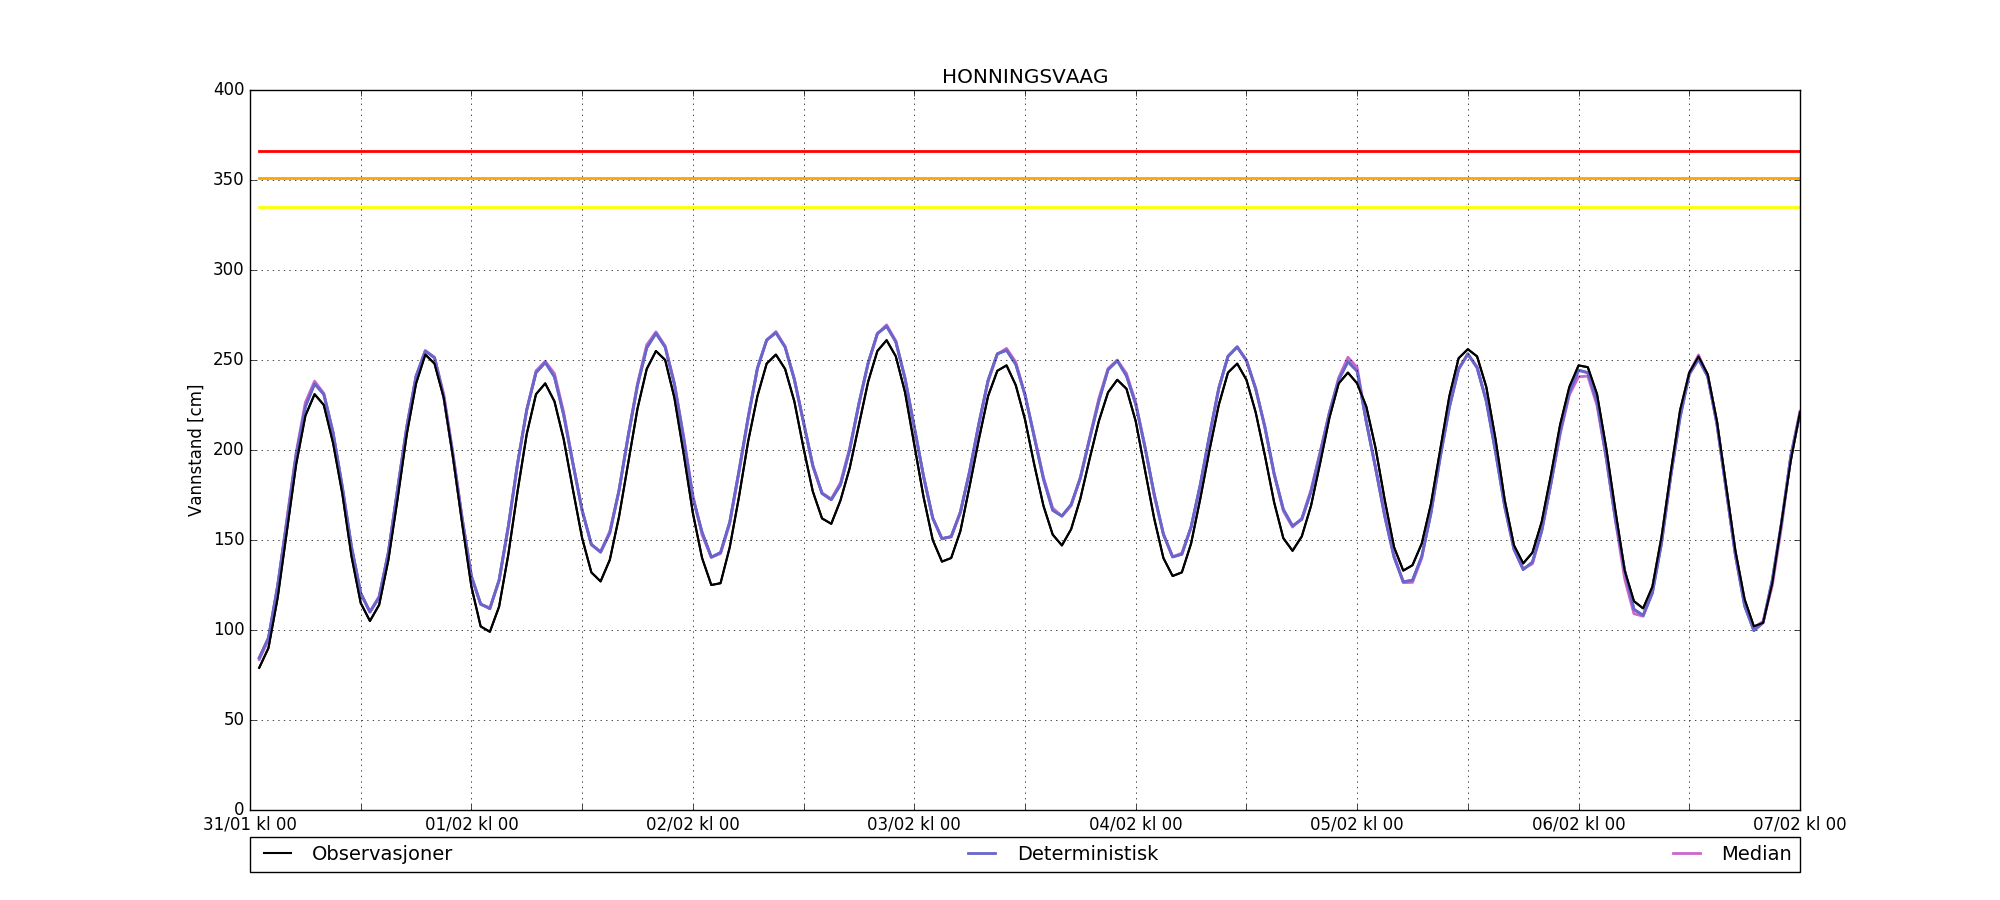Screen dimensions: 2000x900
Task: Click the 100 y-axis tick label
Action: [x=229, y=630]
